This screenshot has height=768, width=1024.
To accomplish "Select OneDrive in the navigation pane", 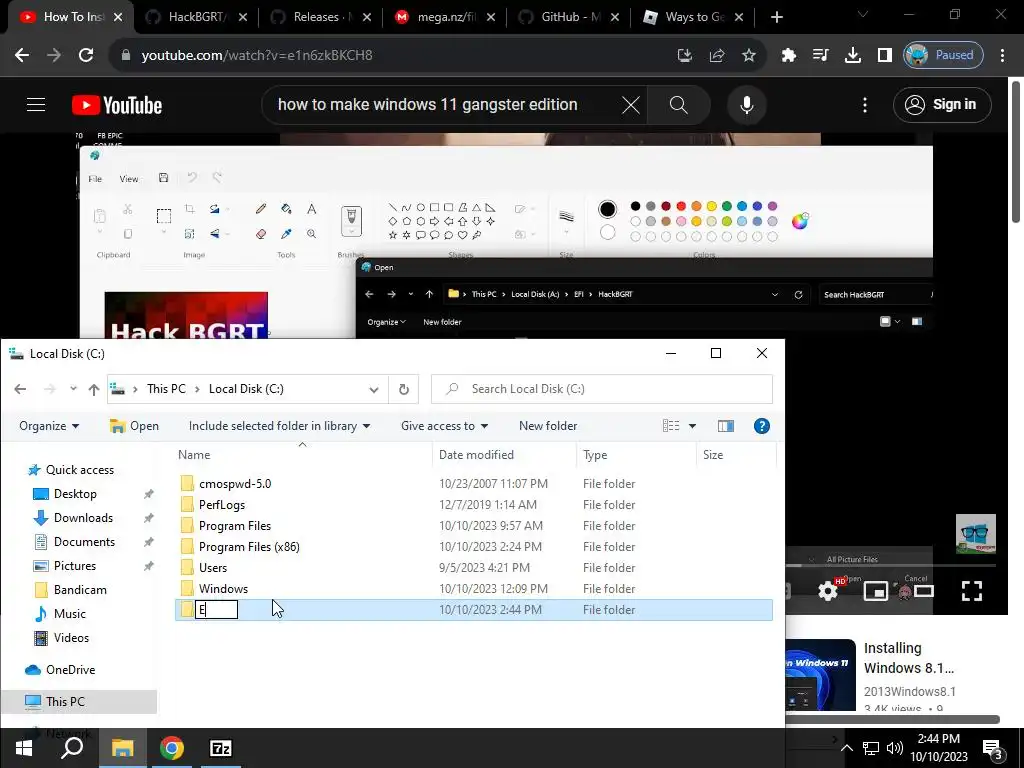I will pos(71,670).
